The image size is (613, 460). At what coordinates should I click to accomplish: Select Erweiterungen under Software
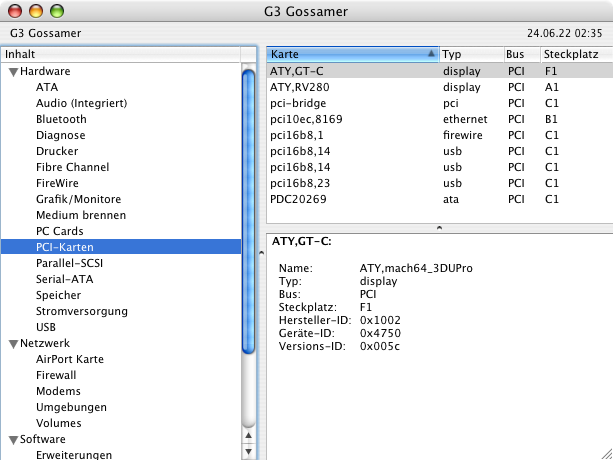(x=74, y=455)
